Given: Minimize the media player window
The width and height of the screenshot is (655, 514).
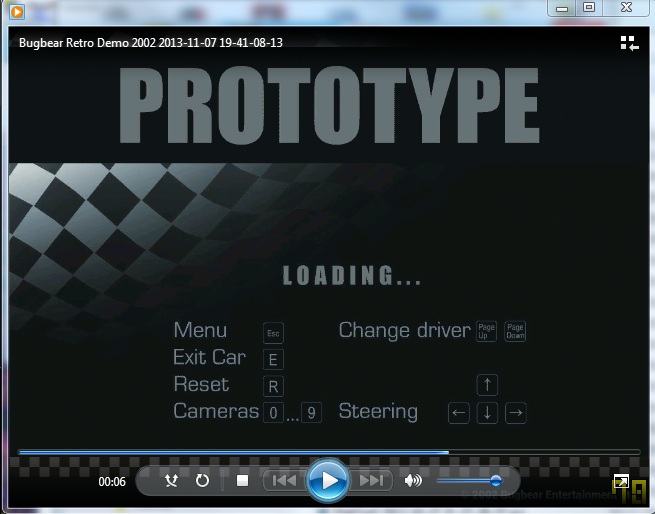Looking at the screenshot, I should [x=562, y=8].
